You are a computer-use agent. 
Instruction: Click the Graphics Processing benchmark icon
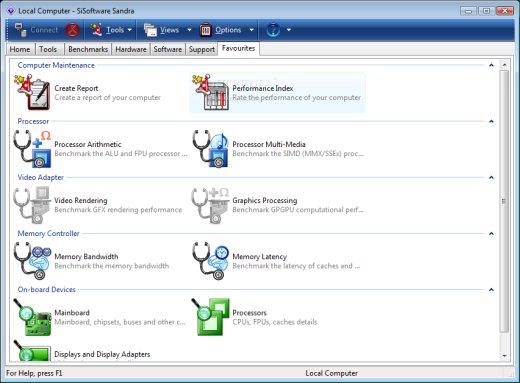click(210, 205)
